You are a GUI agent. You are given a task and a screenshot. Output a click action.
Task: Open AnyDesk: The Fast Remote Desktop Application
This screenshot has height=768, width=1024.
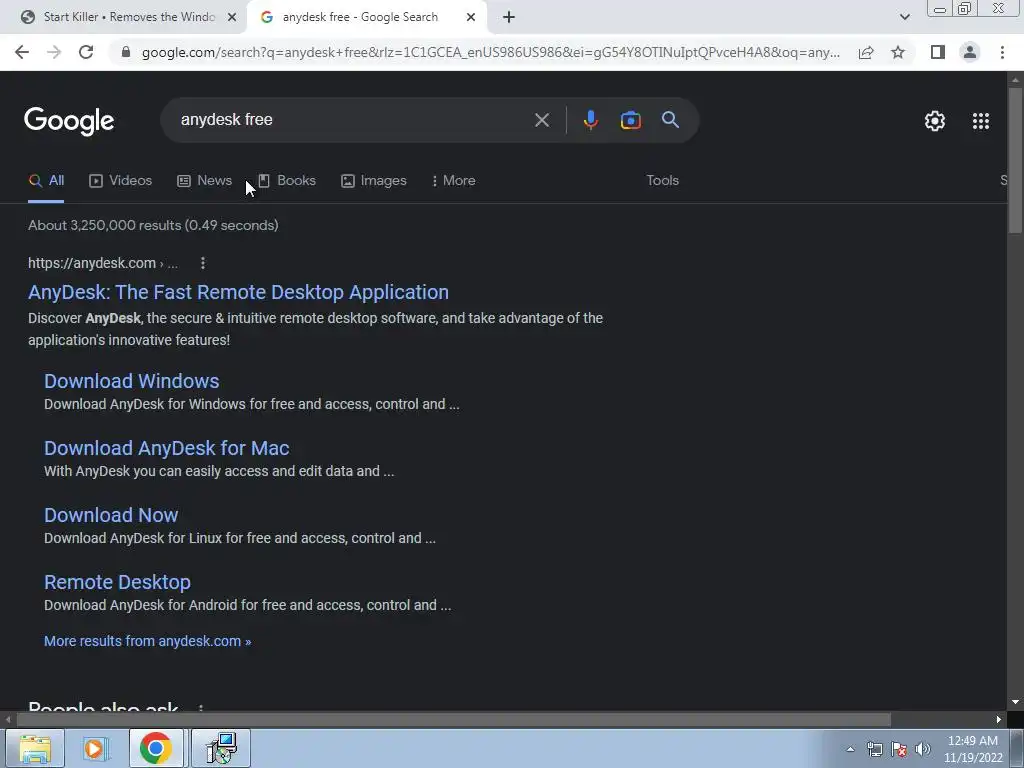pos(238,292)
